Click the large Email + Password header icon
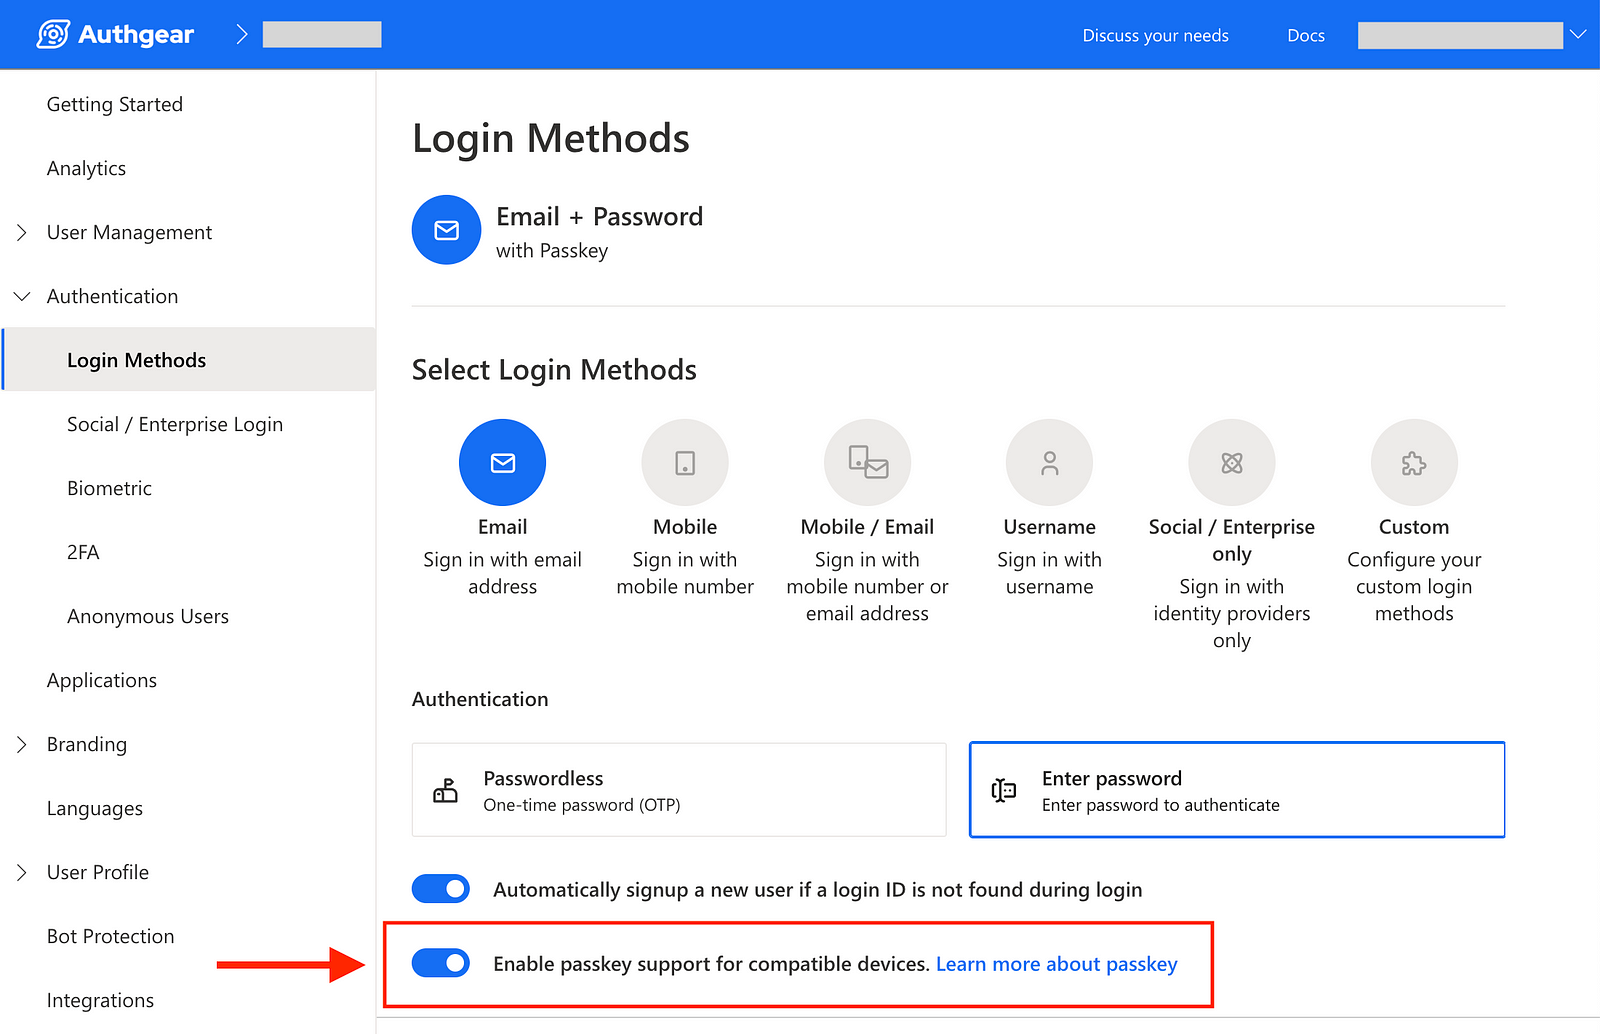Viewport: 1600px width, 1034px height. [447, 230]
